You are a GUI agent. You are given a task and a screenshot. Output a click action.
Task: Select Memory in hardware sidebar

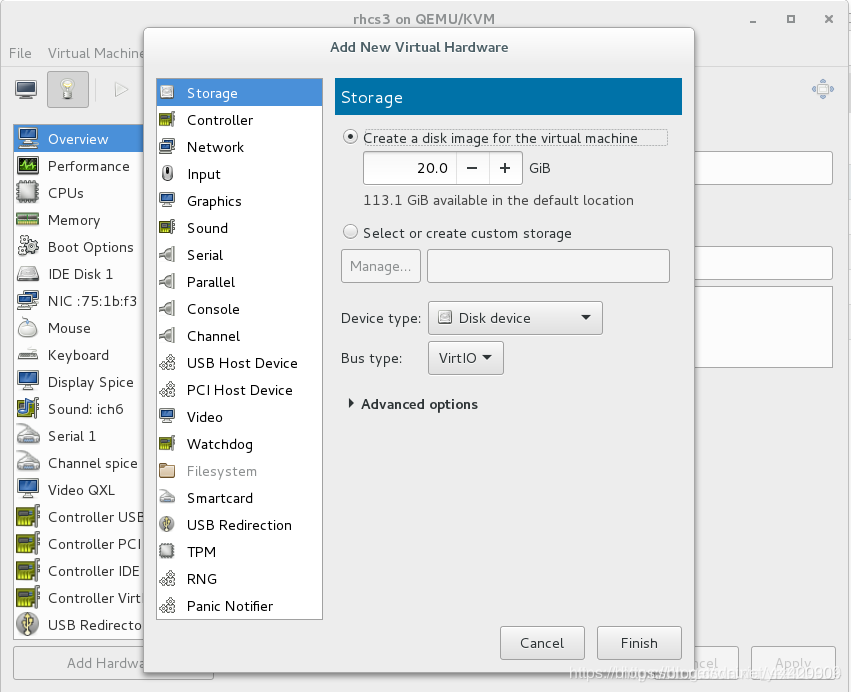click(79, 220)
